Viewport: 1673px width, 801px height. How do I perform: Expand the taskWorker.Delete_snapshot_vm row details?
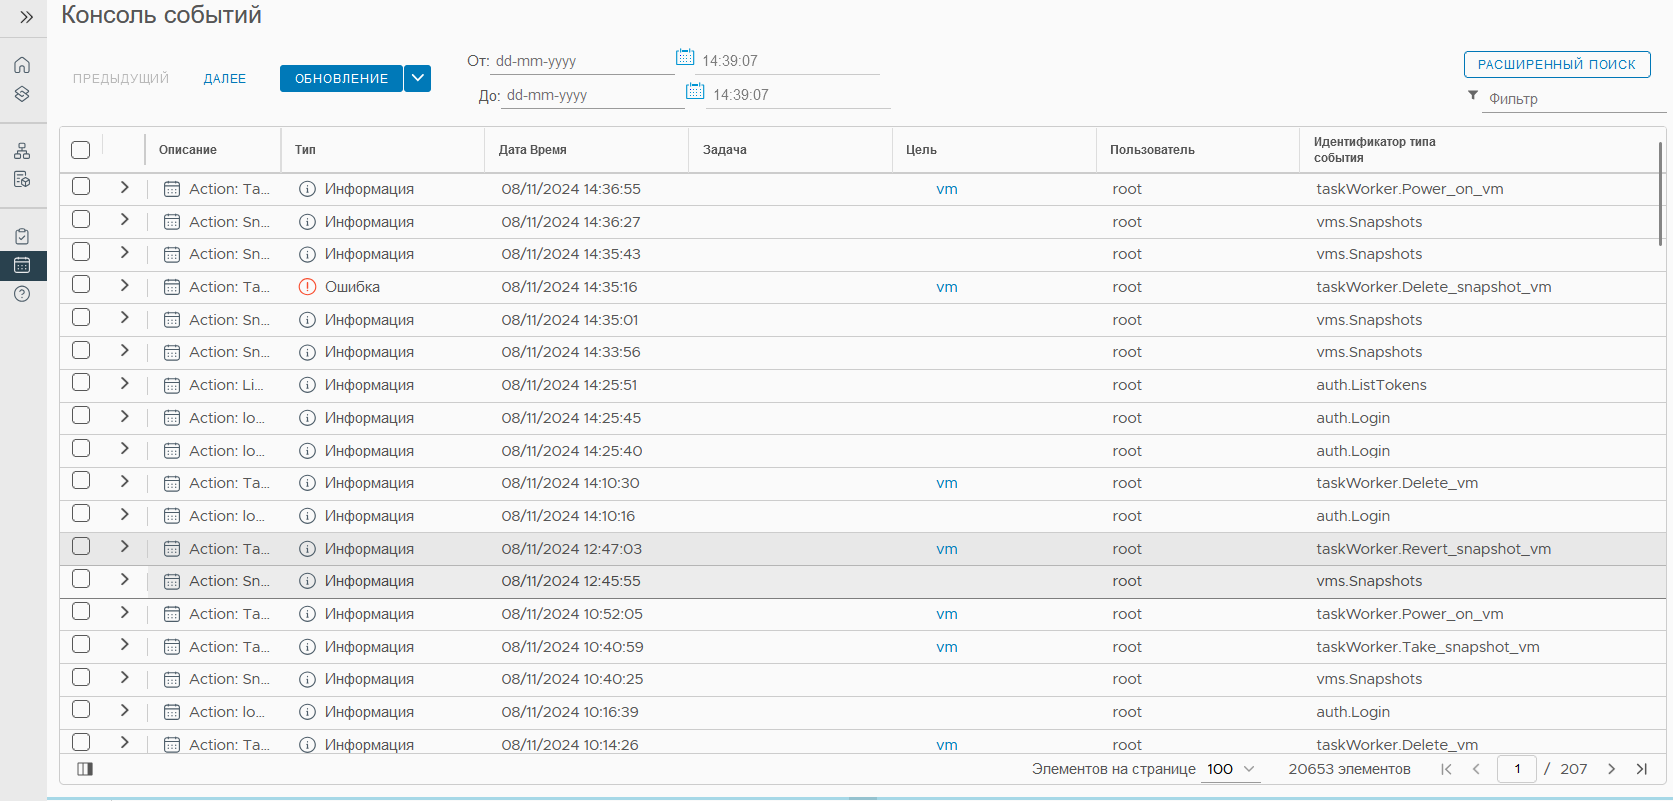point(124,285)
